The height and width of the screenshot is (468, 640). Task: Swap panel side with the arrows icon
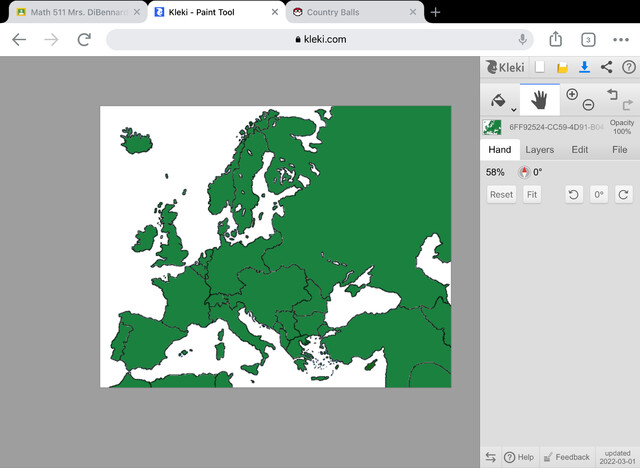tap(490, 457)
